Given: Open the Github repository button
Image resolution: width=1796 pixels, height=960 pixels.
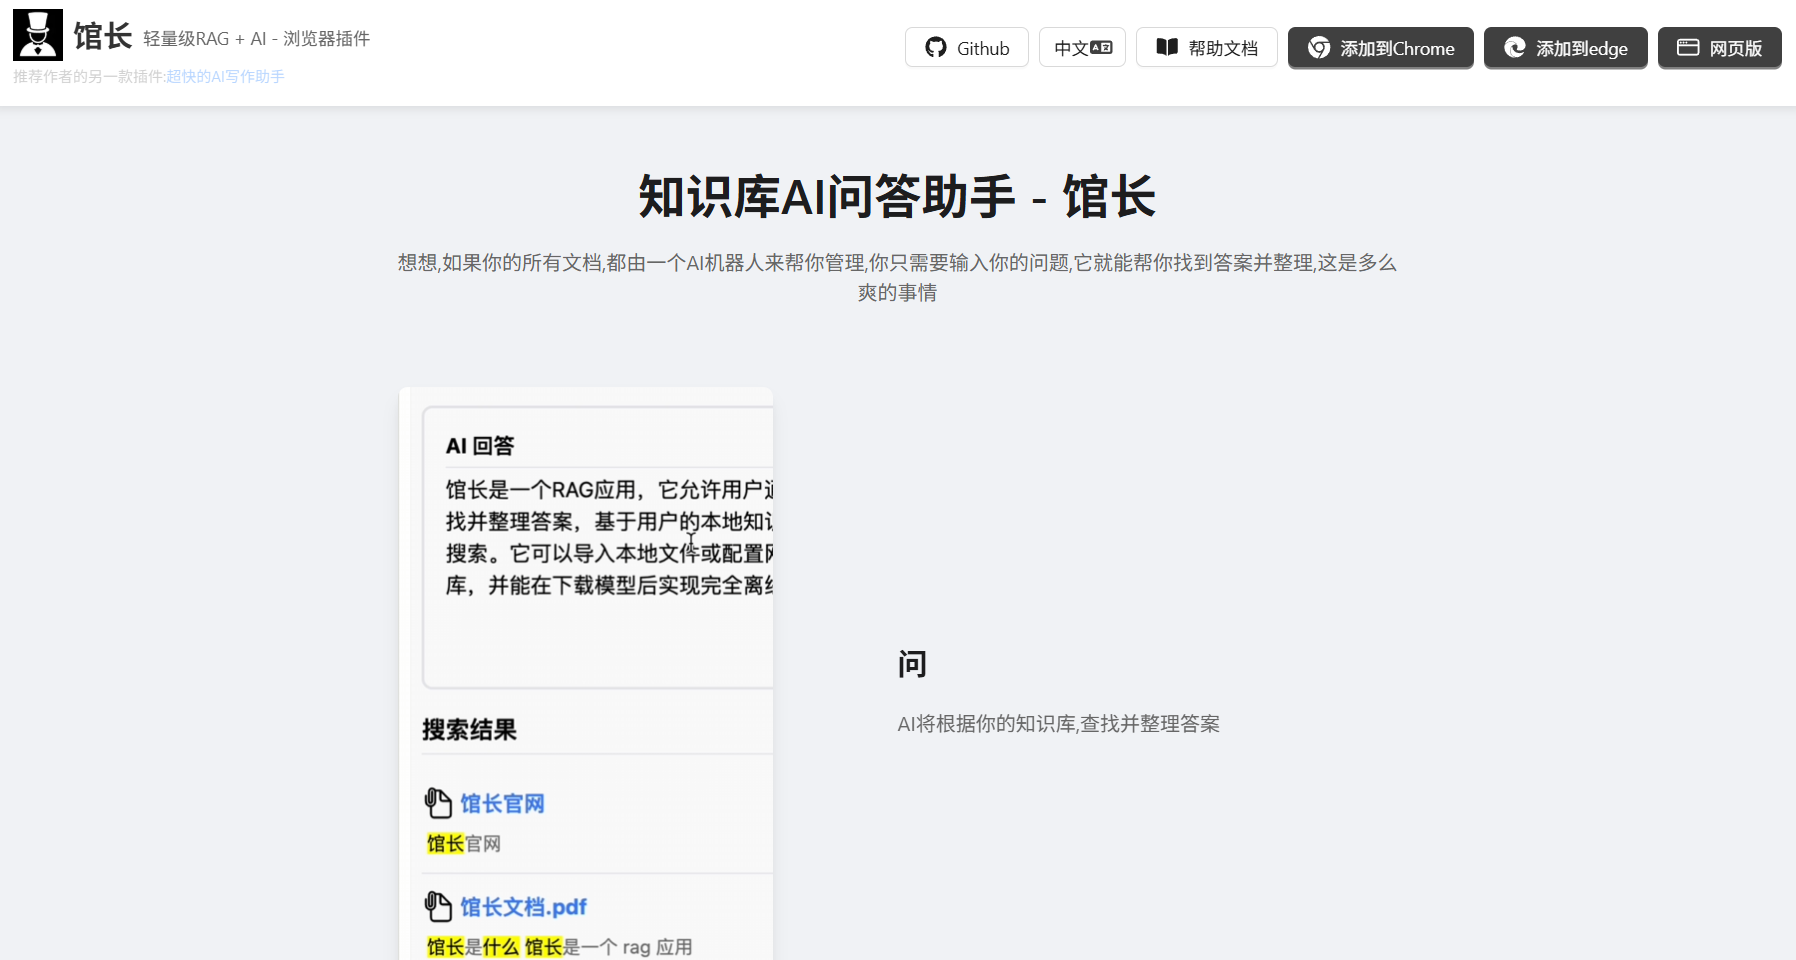Looking at the screenshot, I should tap(967, 47).
